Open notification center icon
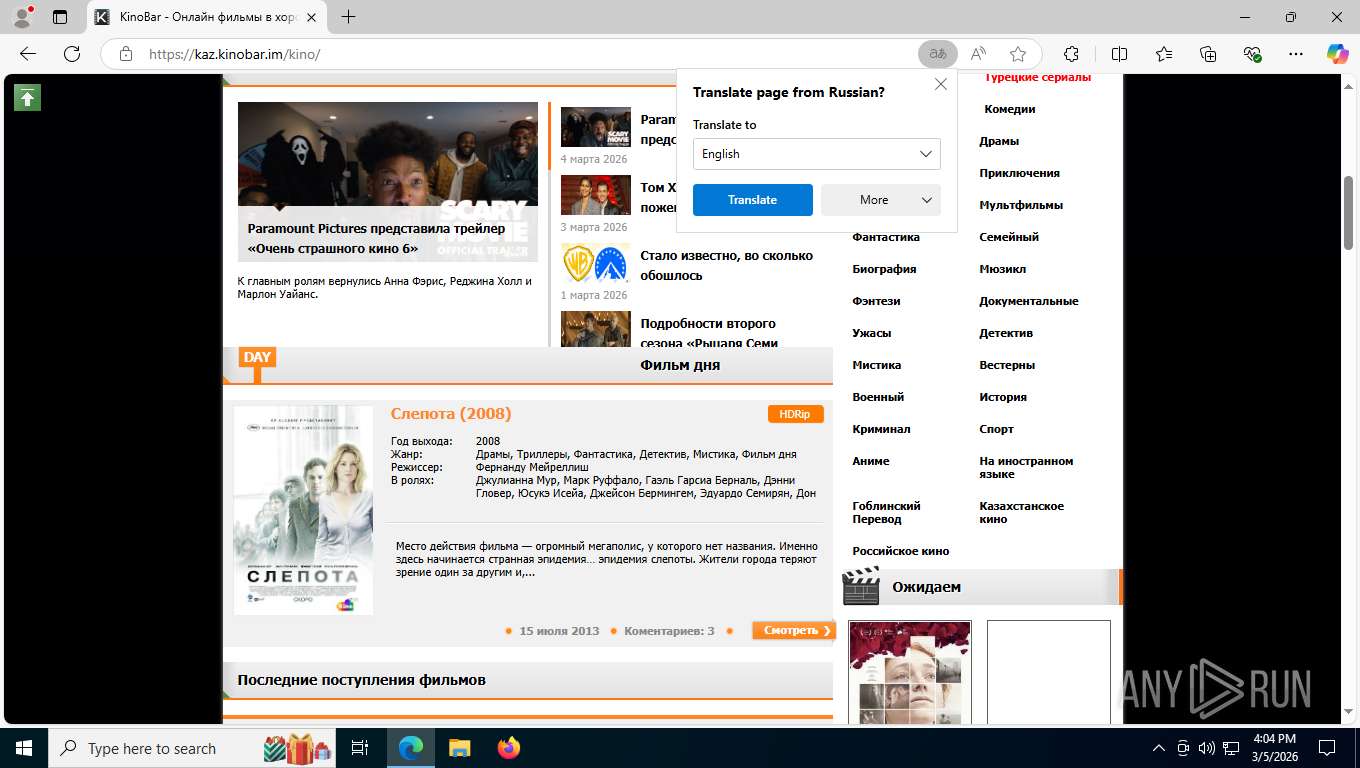 1327,748
